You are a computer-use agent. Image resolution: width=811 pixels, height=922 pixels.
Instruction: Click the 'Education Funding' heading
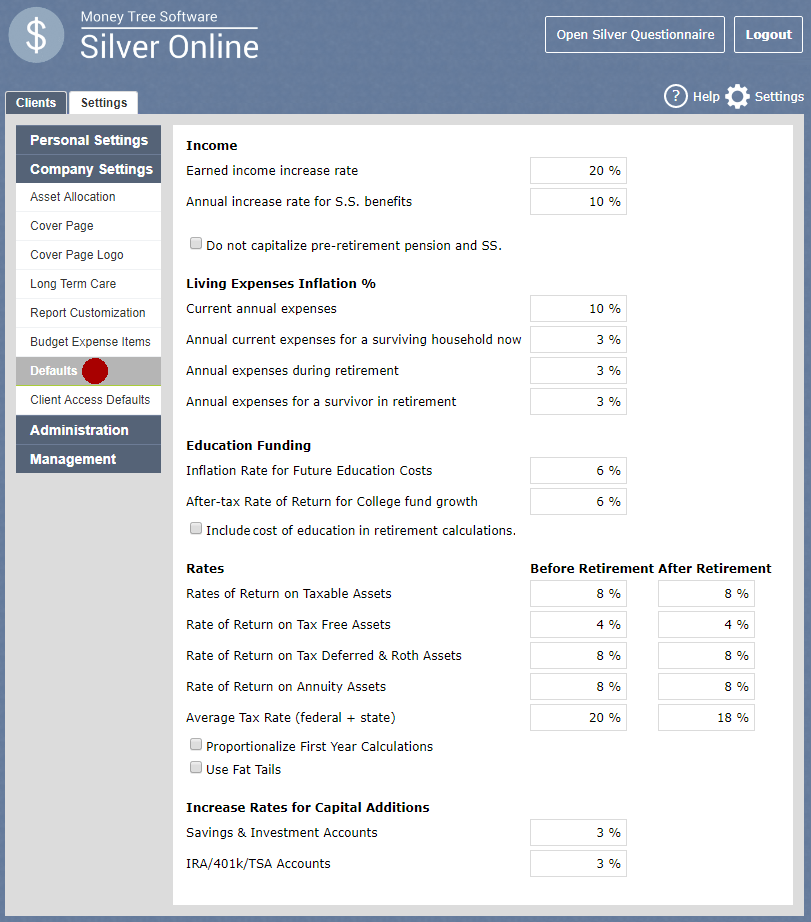[248, 446]
